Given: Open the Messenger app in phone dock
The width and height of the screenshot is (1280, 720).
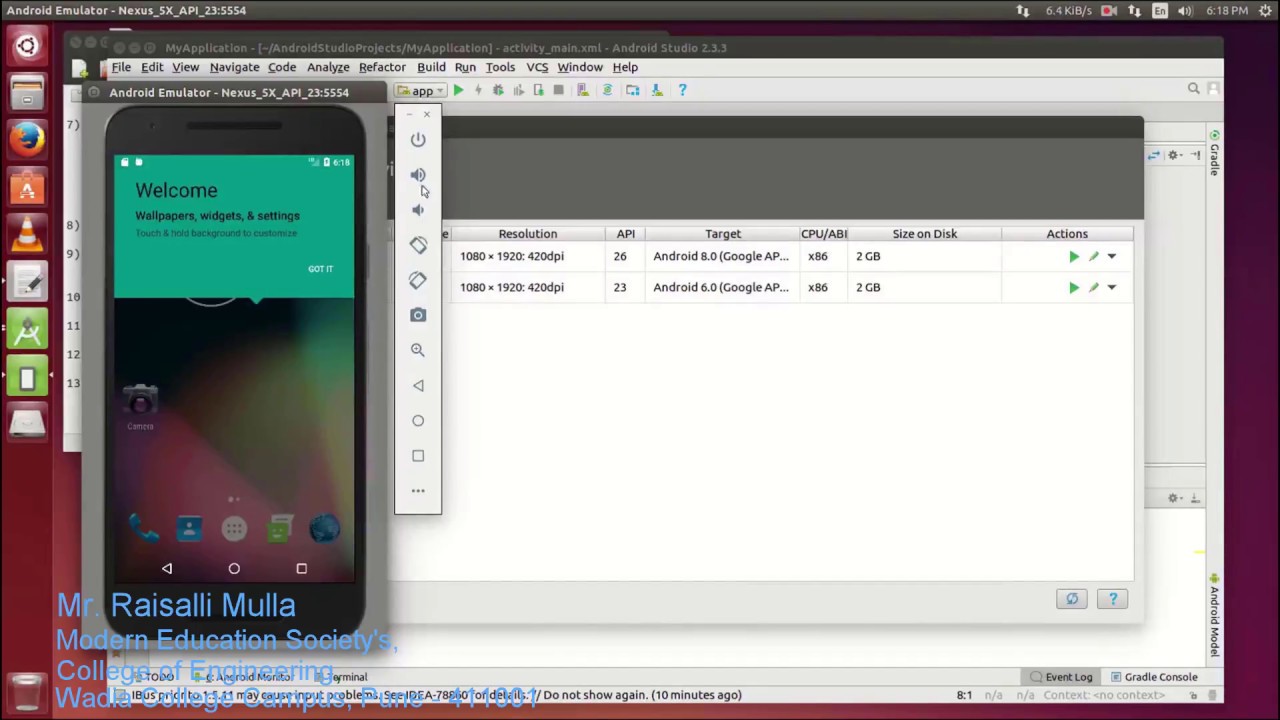Looking at the screenshot, I should click(279, 529).
